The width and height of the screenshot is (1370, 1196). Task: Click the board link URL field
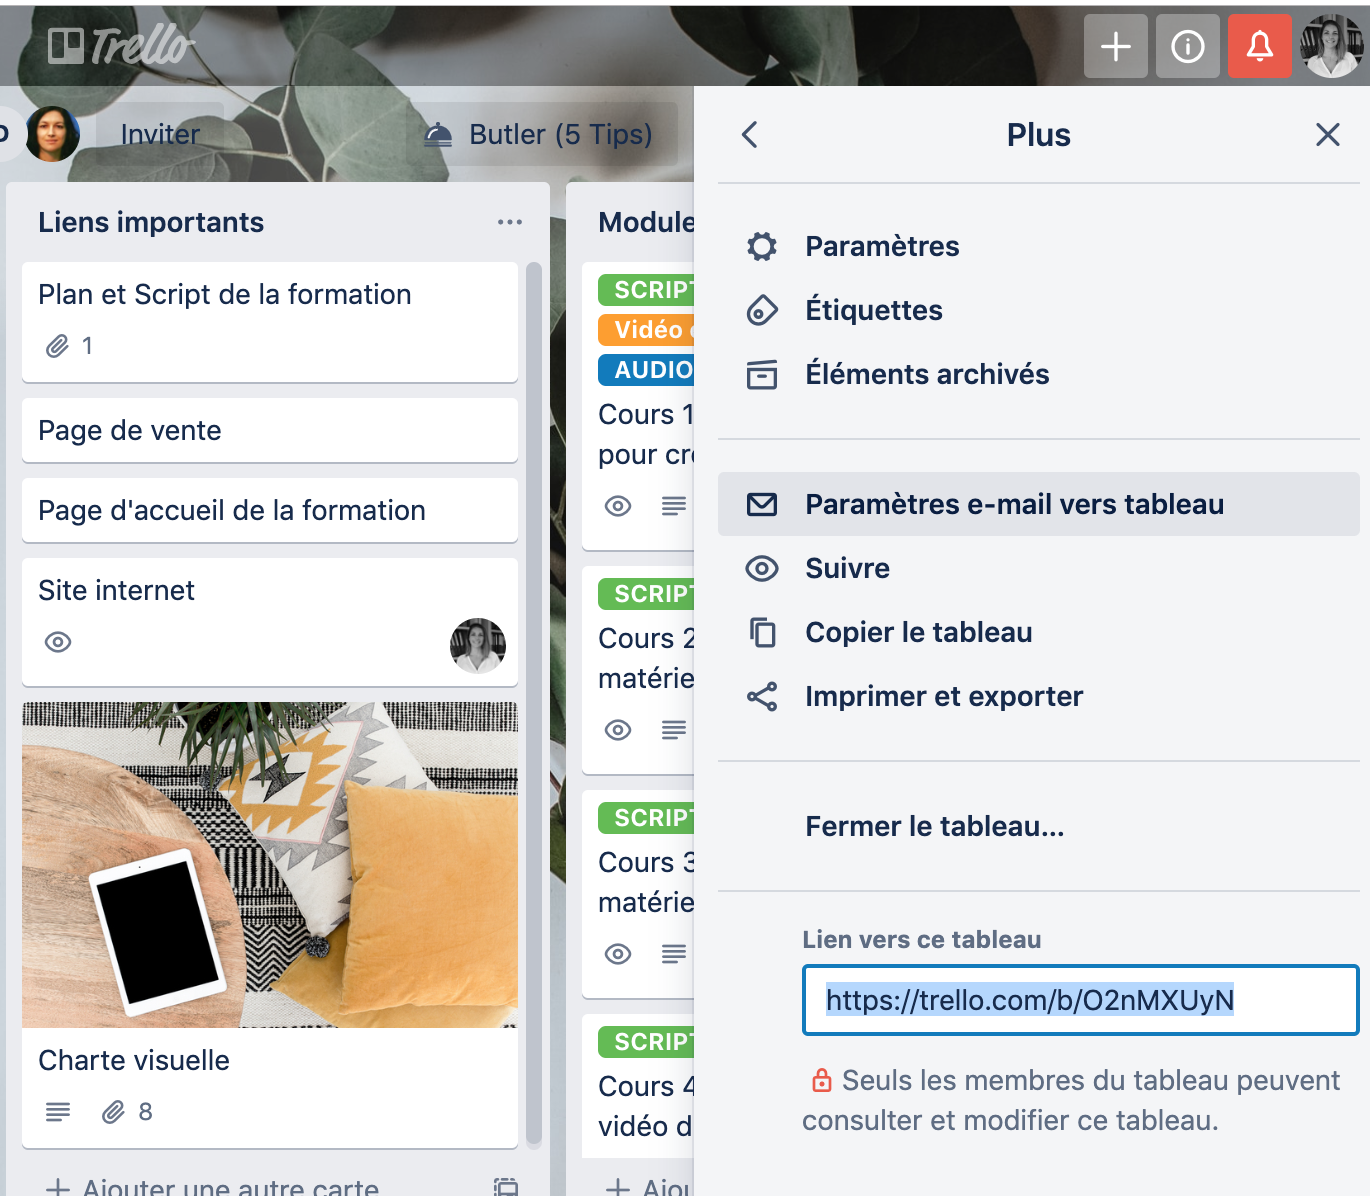point(1080,1000)
